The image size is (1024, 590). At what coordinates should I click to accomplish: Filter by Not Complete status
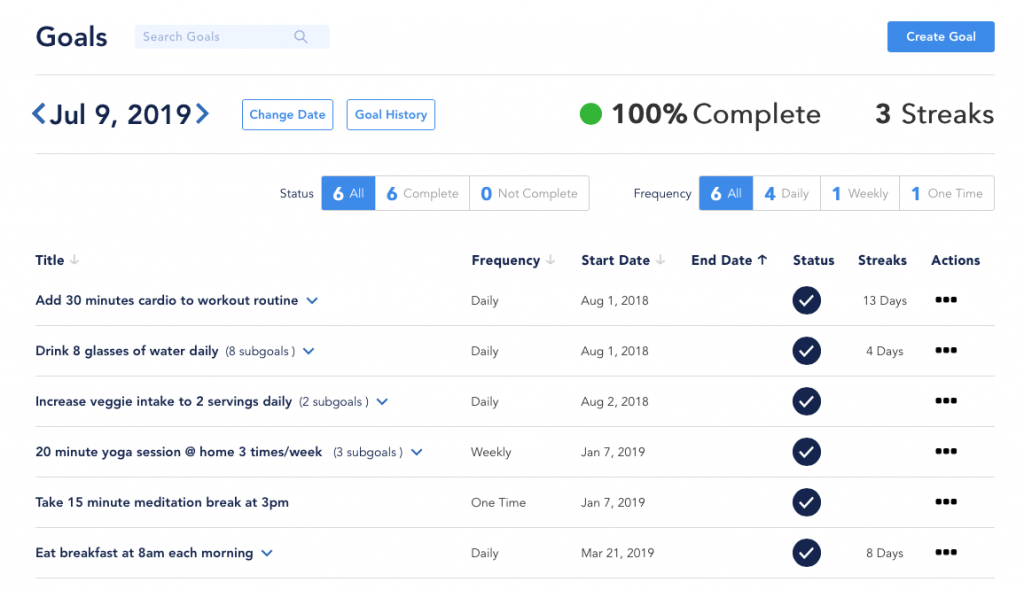point(529,193)
